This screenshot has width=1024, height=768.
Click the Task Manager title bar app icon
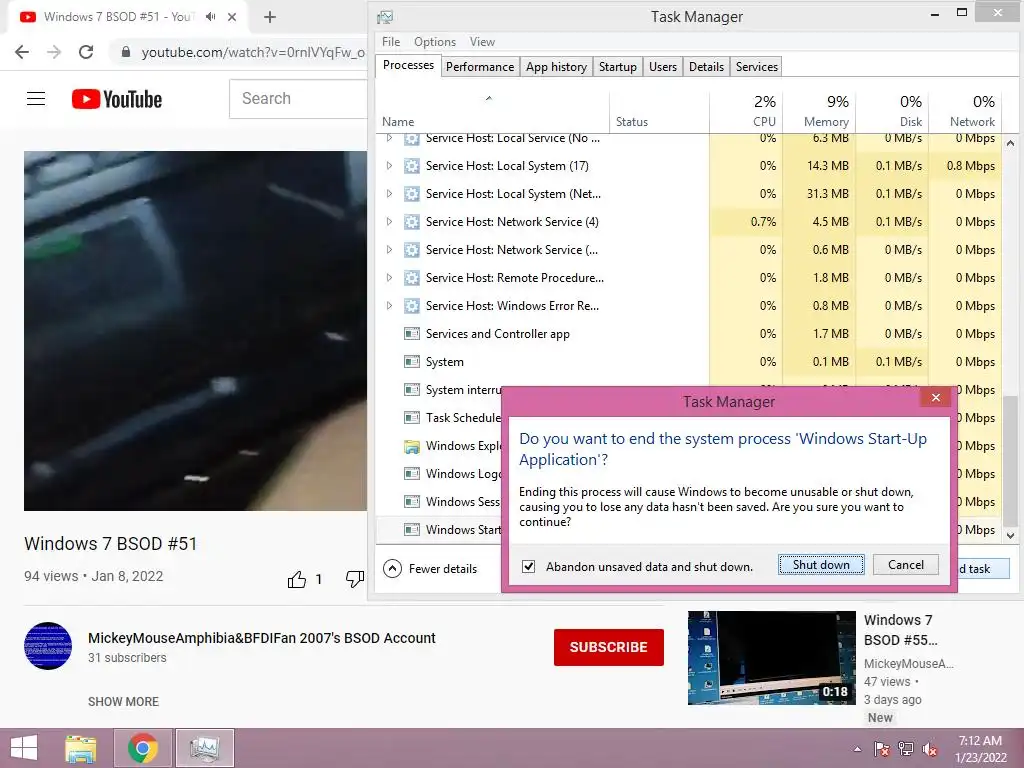(385, 17)
